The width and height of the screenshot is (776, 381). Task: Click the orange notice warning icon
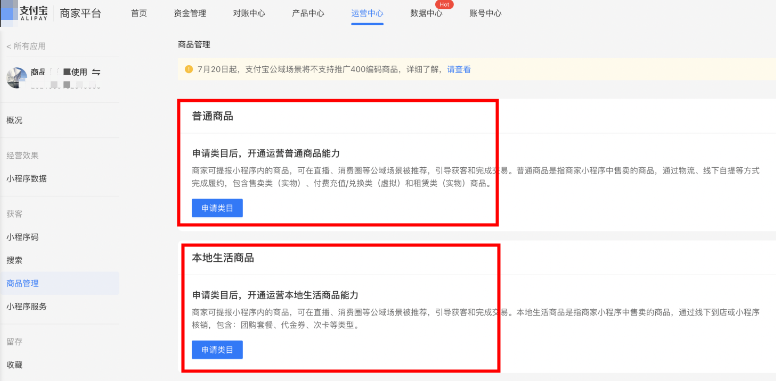pos(189,69)
